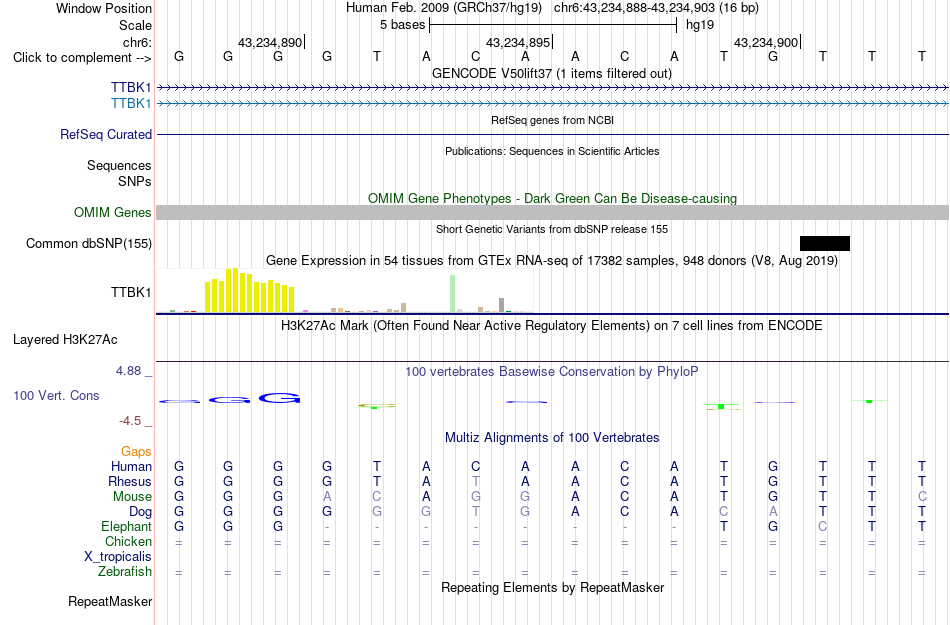950x625 pixels.
Task: Click the black TTBK1 label beside the GTEx chart
Action: point(131,293)
